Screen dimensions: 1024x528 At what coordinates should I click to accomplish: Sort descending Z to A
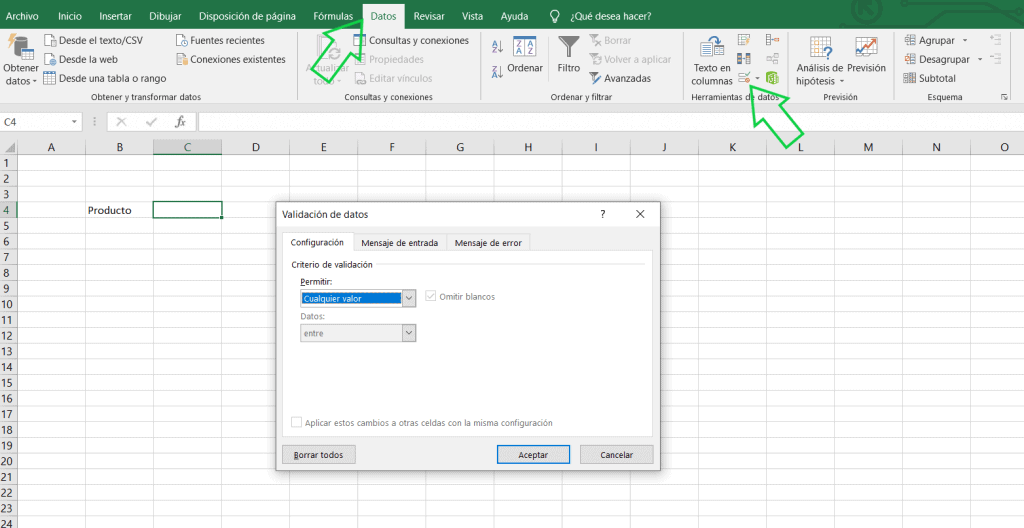(x=497, y=72)
